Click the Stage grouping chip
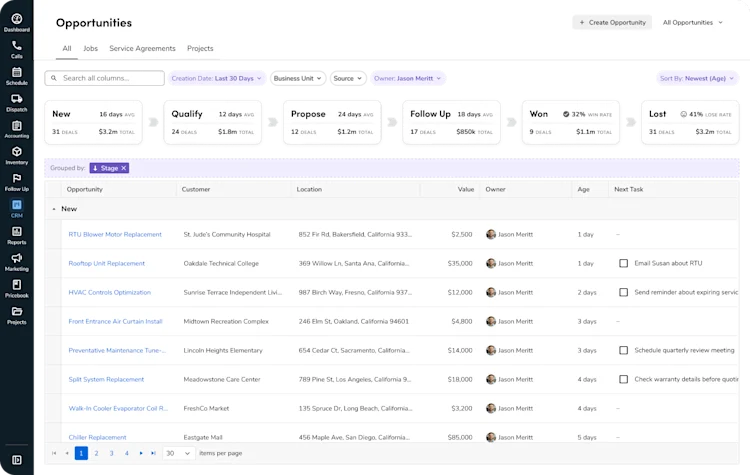 (x=109, y=168)
